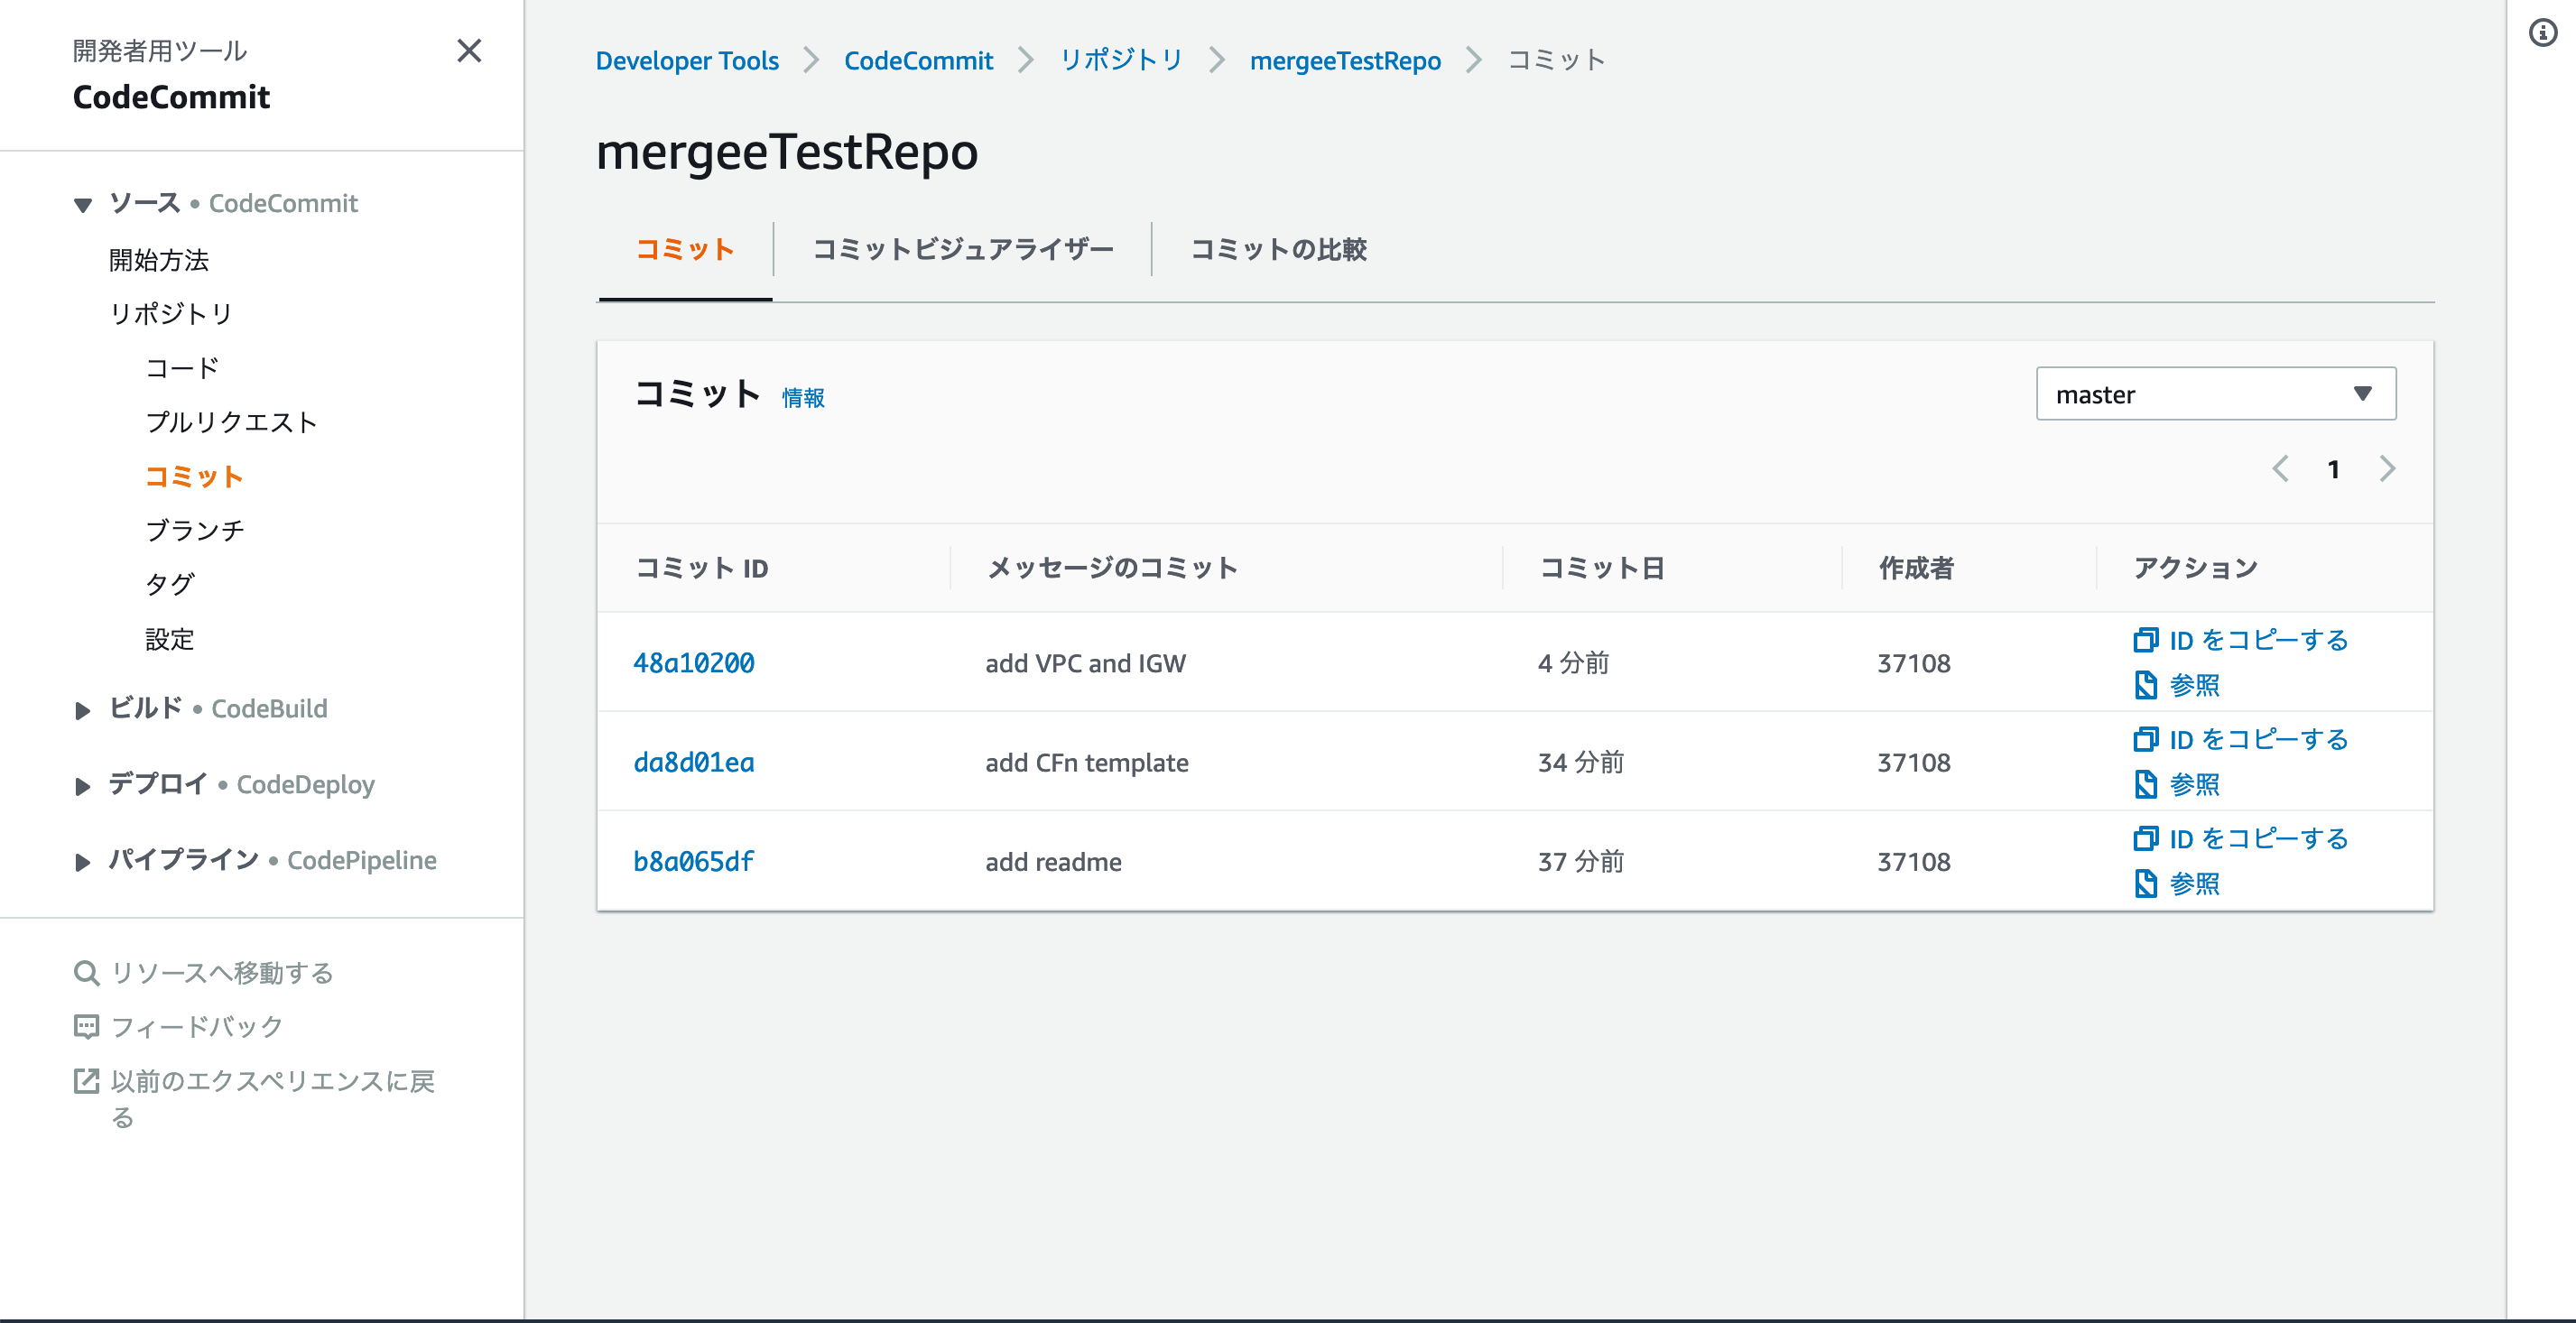Open ブランチ from the sidebar
Viewport: 2576px width, 1323px height.
pyautogui.click(x=196, y=530)
